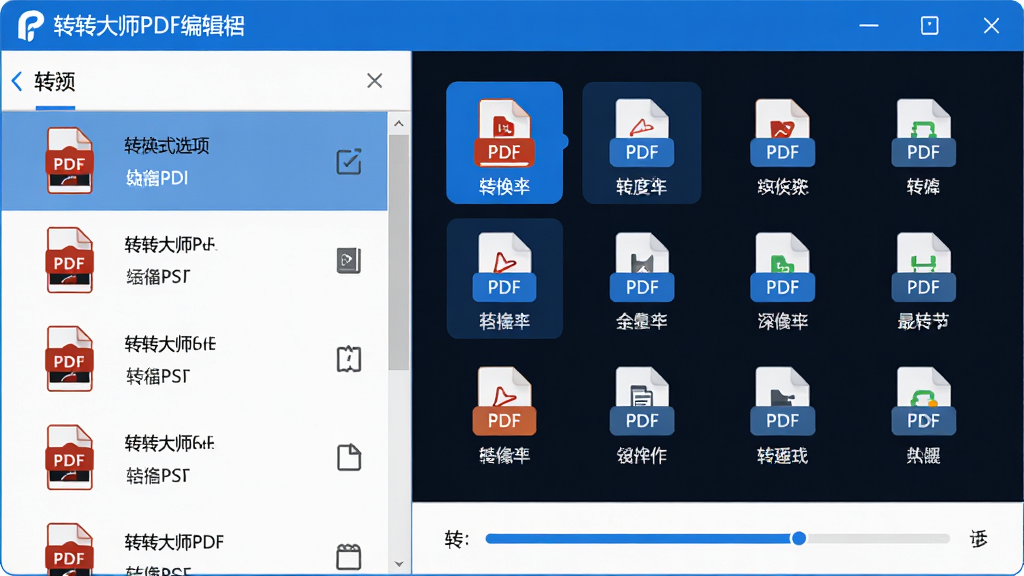This screenshot has height=576, width=1024.
Task: Click the unfilled gray part of the slider track
Action: (878, 539)
